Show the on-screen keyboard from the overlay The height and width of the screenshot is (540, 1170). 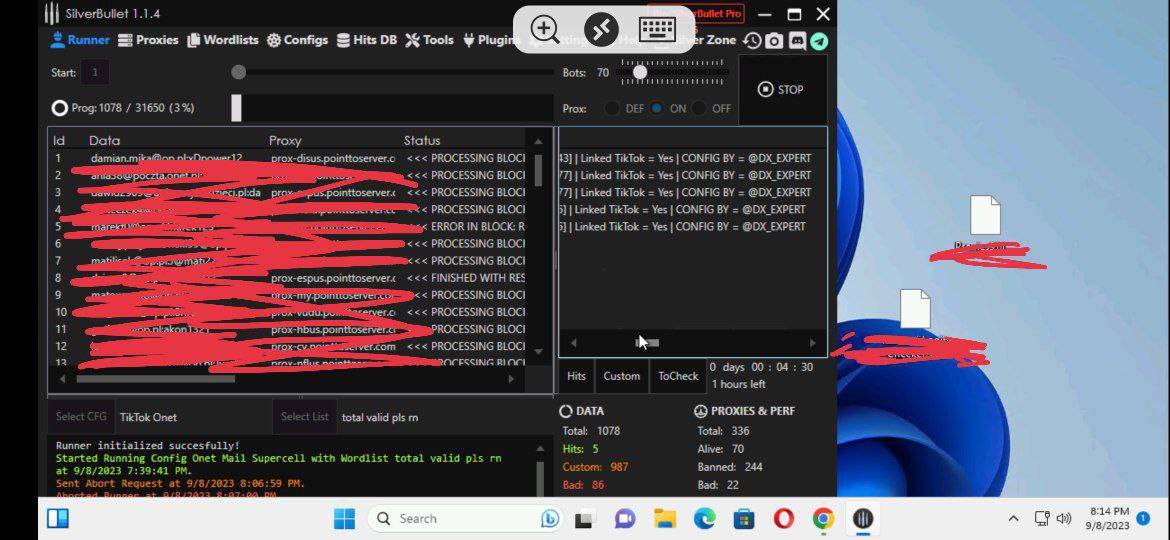[x=658, y=29]
